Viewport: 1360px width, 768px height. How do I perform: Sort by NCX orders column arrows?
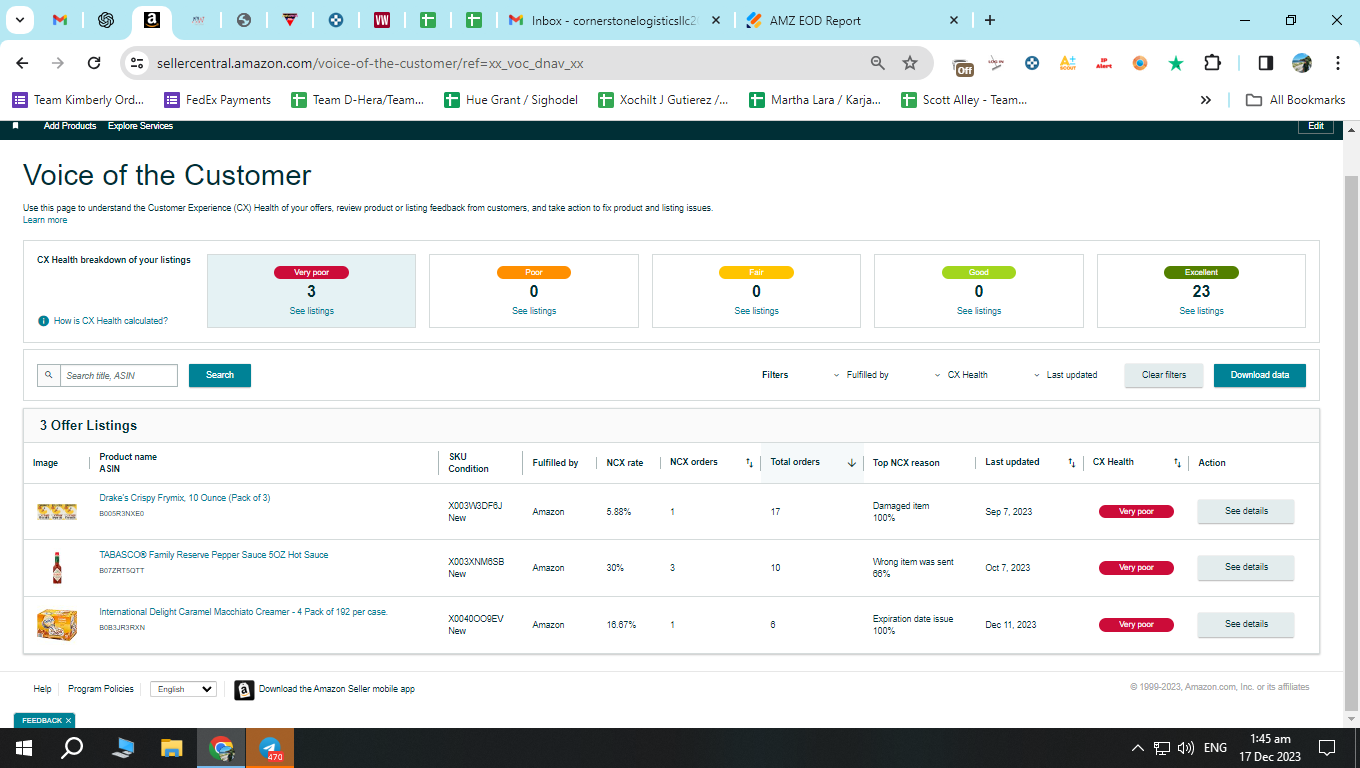click(x=749, y=463)
